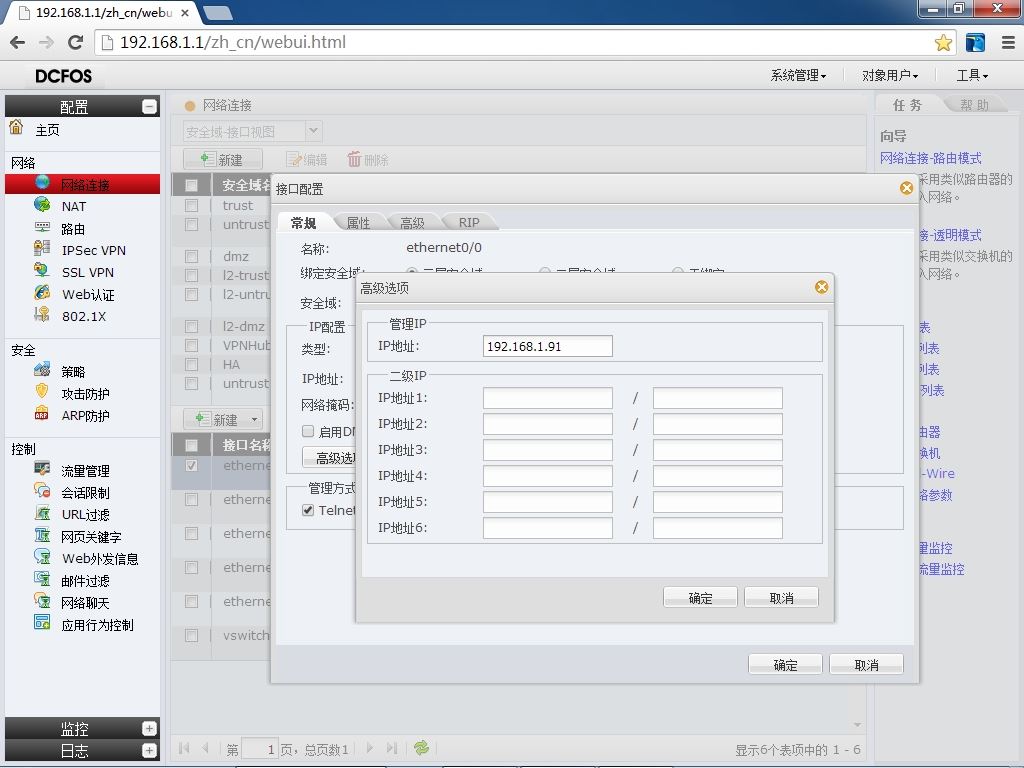Click the upper 新建 button for security zones
Screen dimensions: 1024x768
pos(223,159)
